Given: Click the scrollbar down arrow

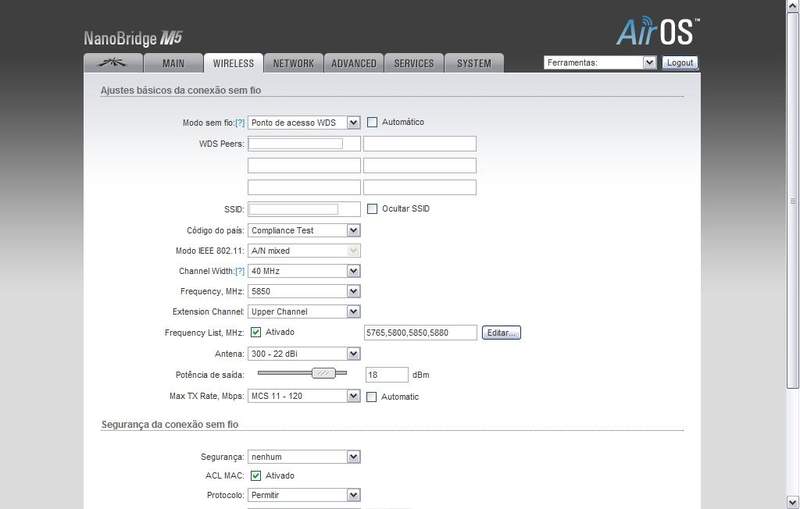Looking at the screenshot, I should (x=793, y=501).
